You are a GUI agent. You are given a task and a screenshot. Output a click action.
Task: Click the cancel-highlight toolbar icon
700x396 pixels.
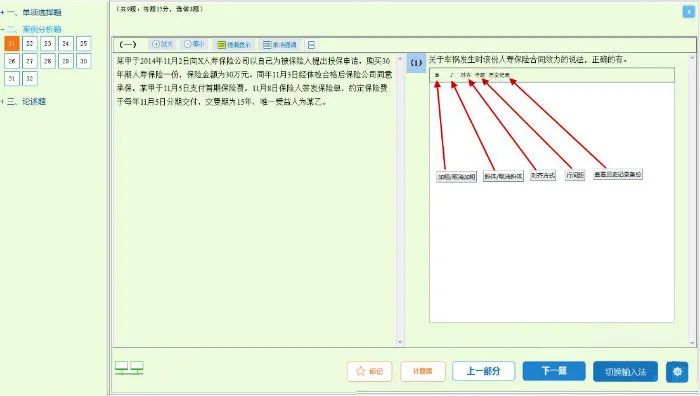pyautogui.click(x=279, y=45)
